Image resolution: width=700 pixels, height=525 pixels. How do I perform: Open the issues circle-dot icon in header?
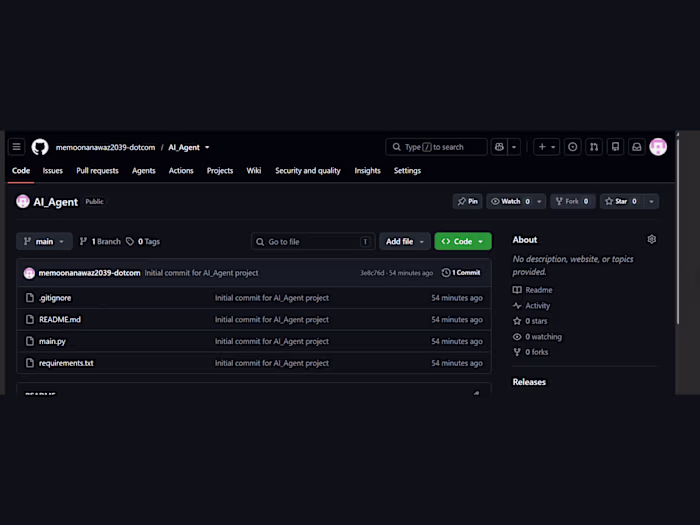572,147
